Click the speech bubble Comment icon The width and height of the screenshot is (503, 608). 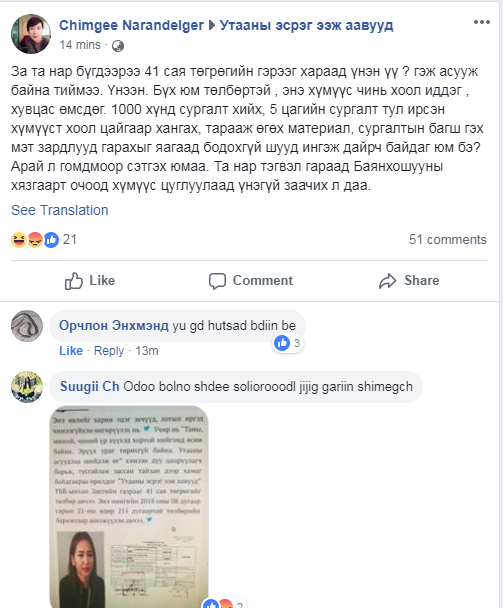click(x=217, y=281)
